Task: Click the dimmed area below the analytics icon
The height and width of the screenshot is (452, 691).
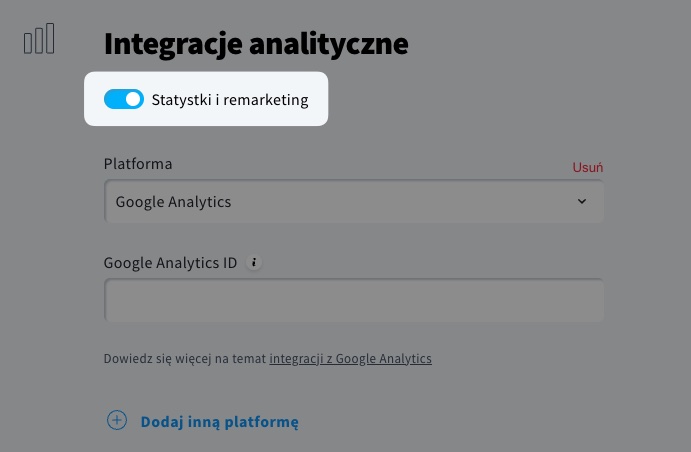Action: click(40, 250)
